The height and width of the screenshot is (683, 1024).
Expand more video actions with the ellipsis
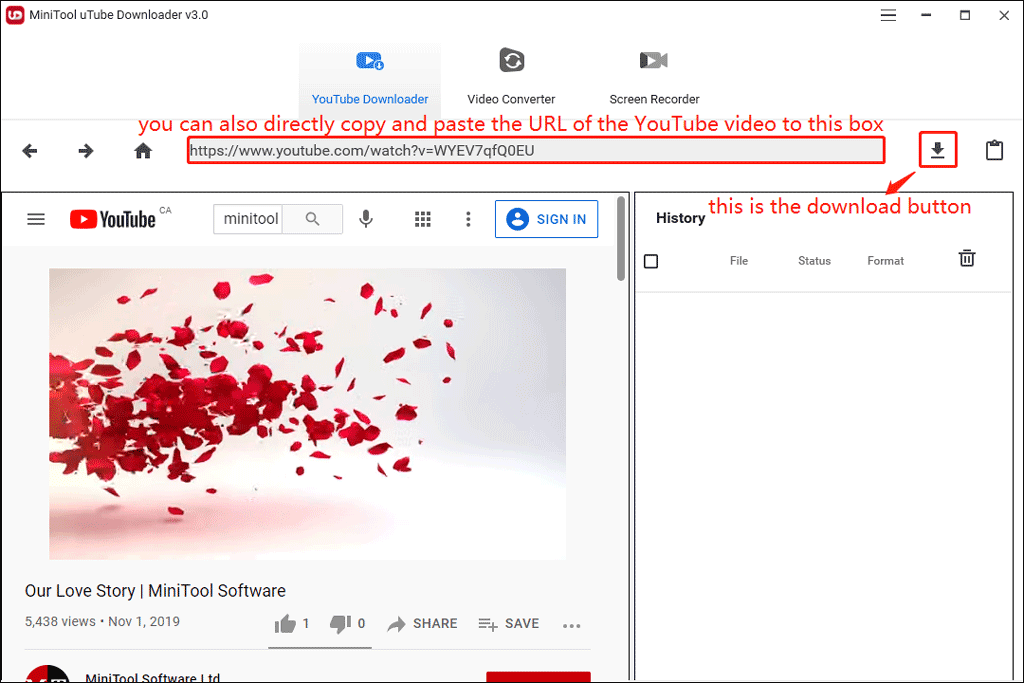(x=572, y=625)
